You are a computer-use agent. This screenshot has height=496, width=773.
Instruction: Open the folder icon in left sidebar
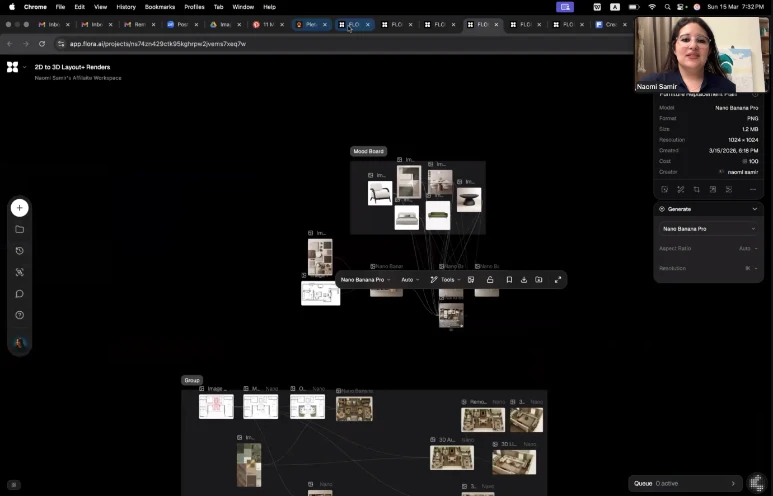(19, 229)
